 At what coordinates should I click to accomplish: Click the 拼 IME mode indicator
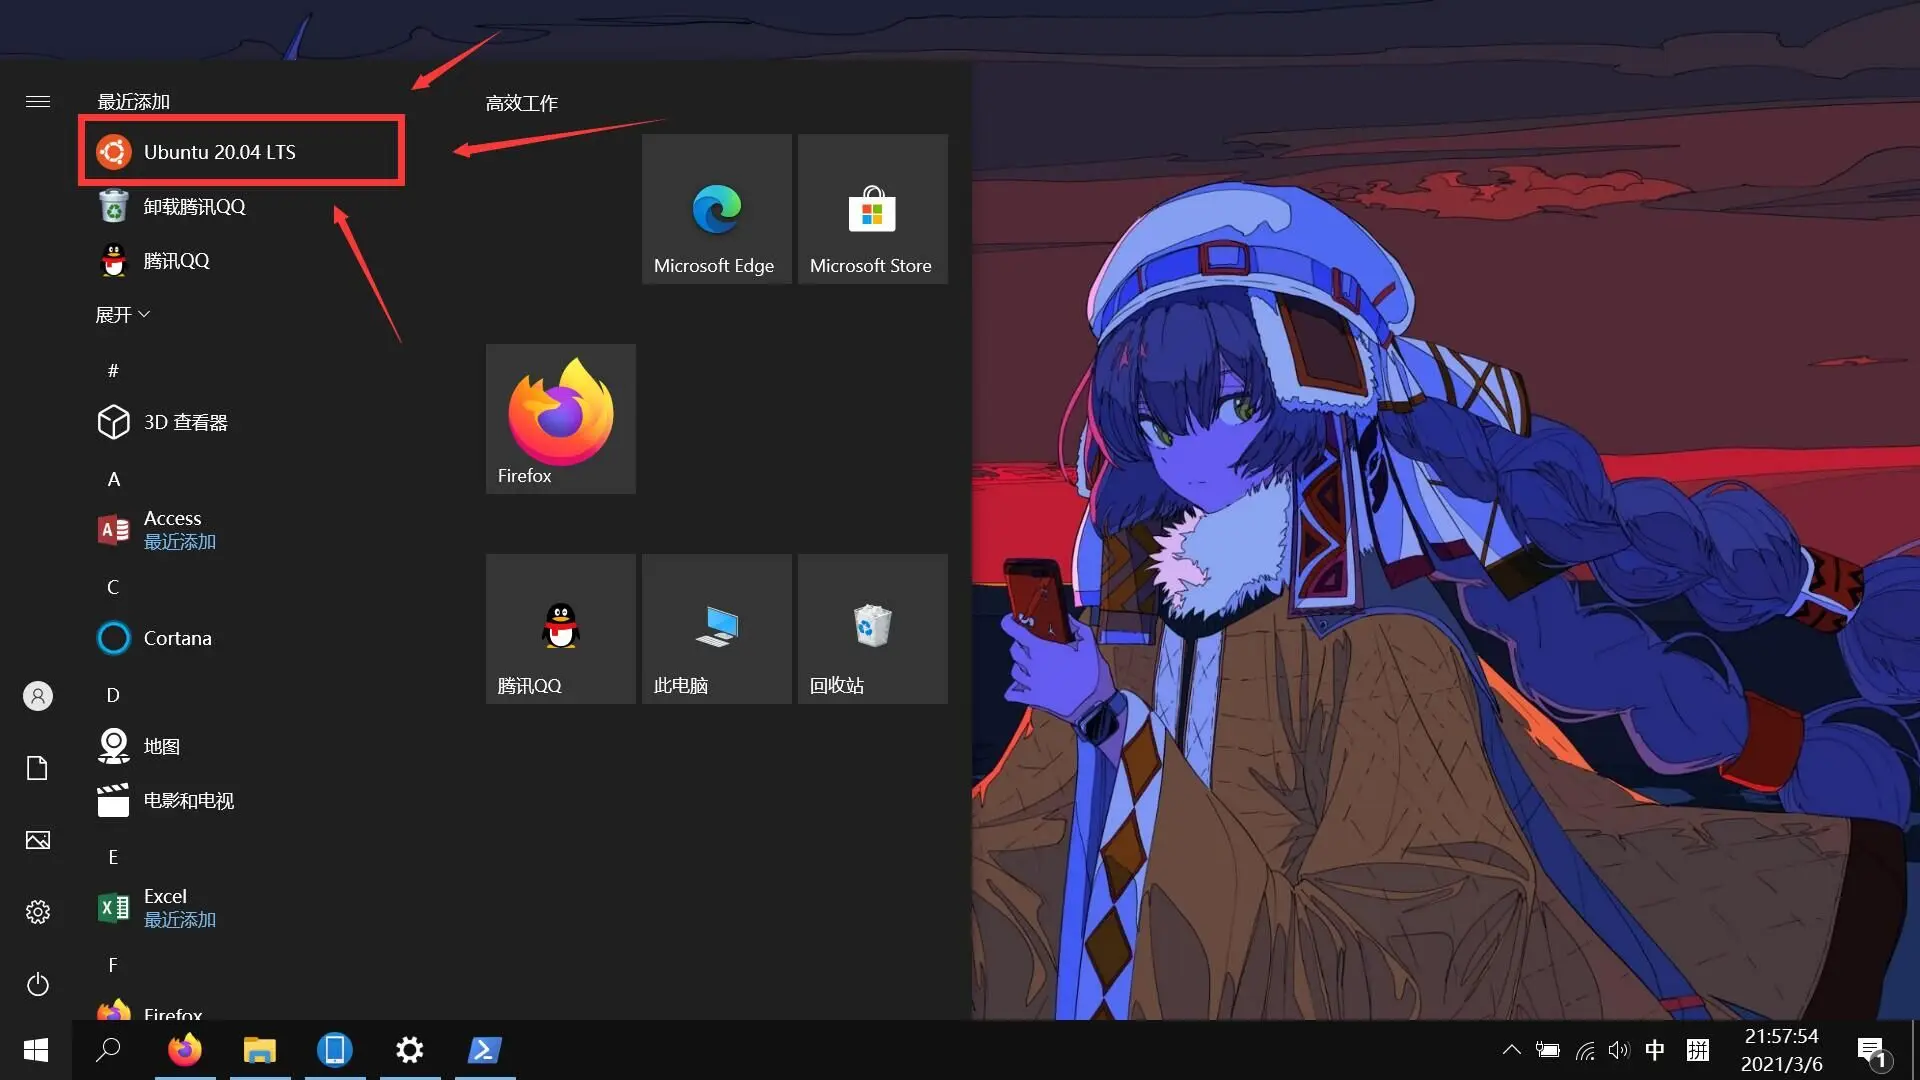pyautogui.click(x=1698, y=1050)
